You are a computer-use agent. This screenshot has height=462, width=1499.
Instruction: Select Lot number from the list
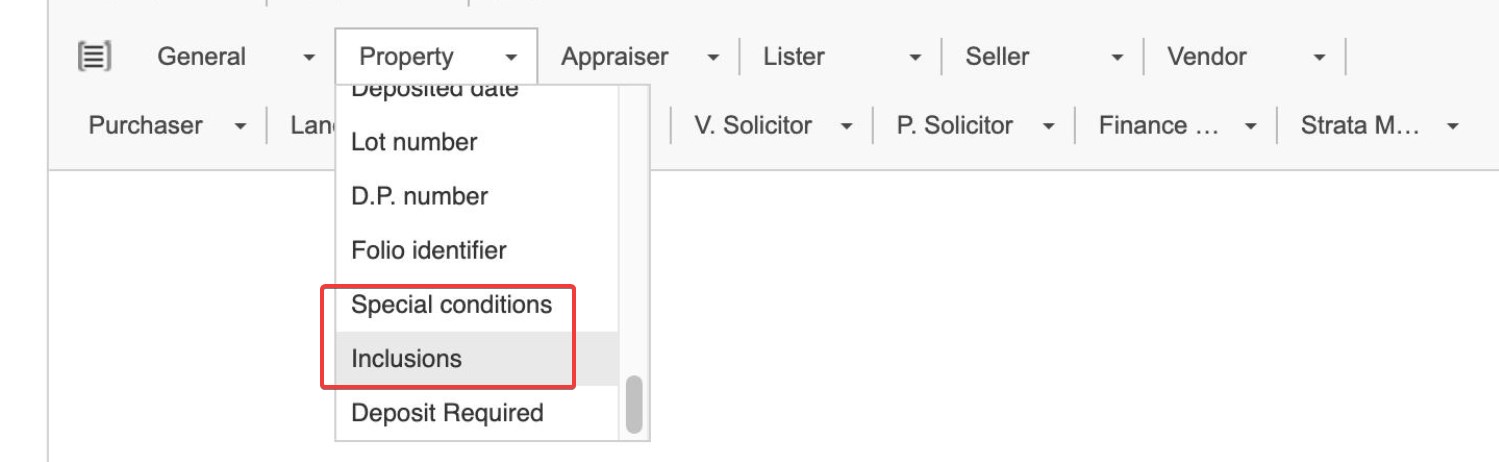[414, 142]
